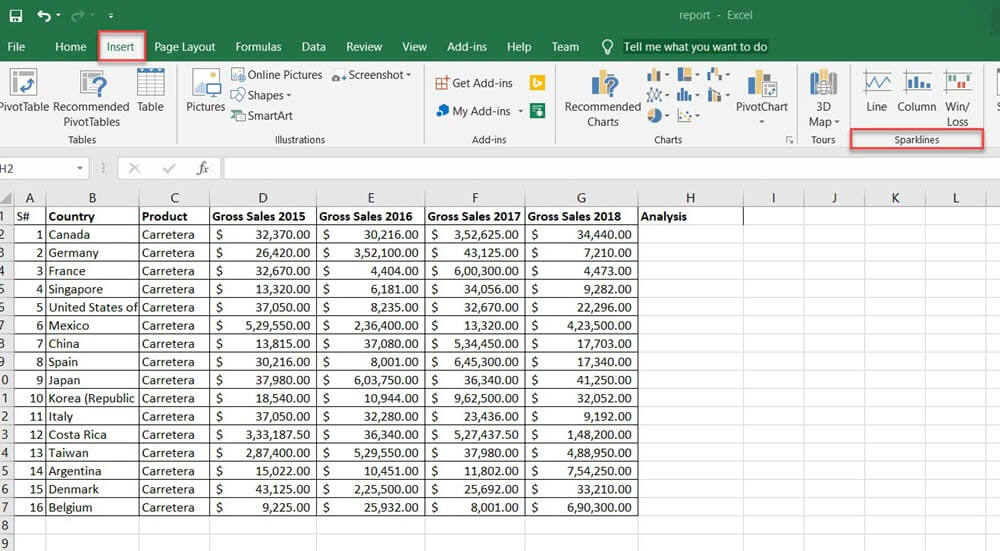Click the Save icon in title bar
The height and width of the screenshot is (551, 1000).
click(x=16, y=16)
